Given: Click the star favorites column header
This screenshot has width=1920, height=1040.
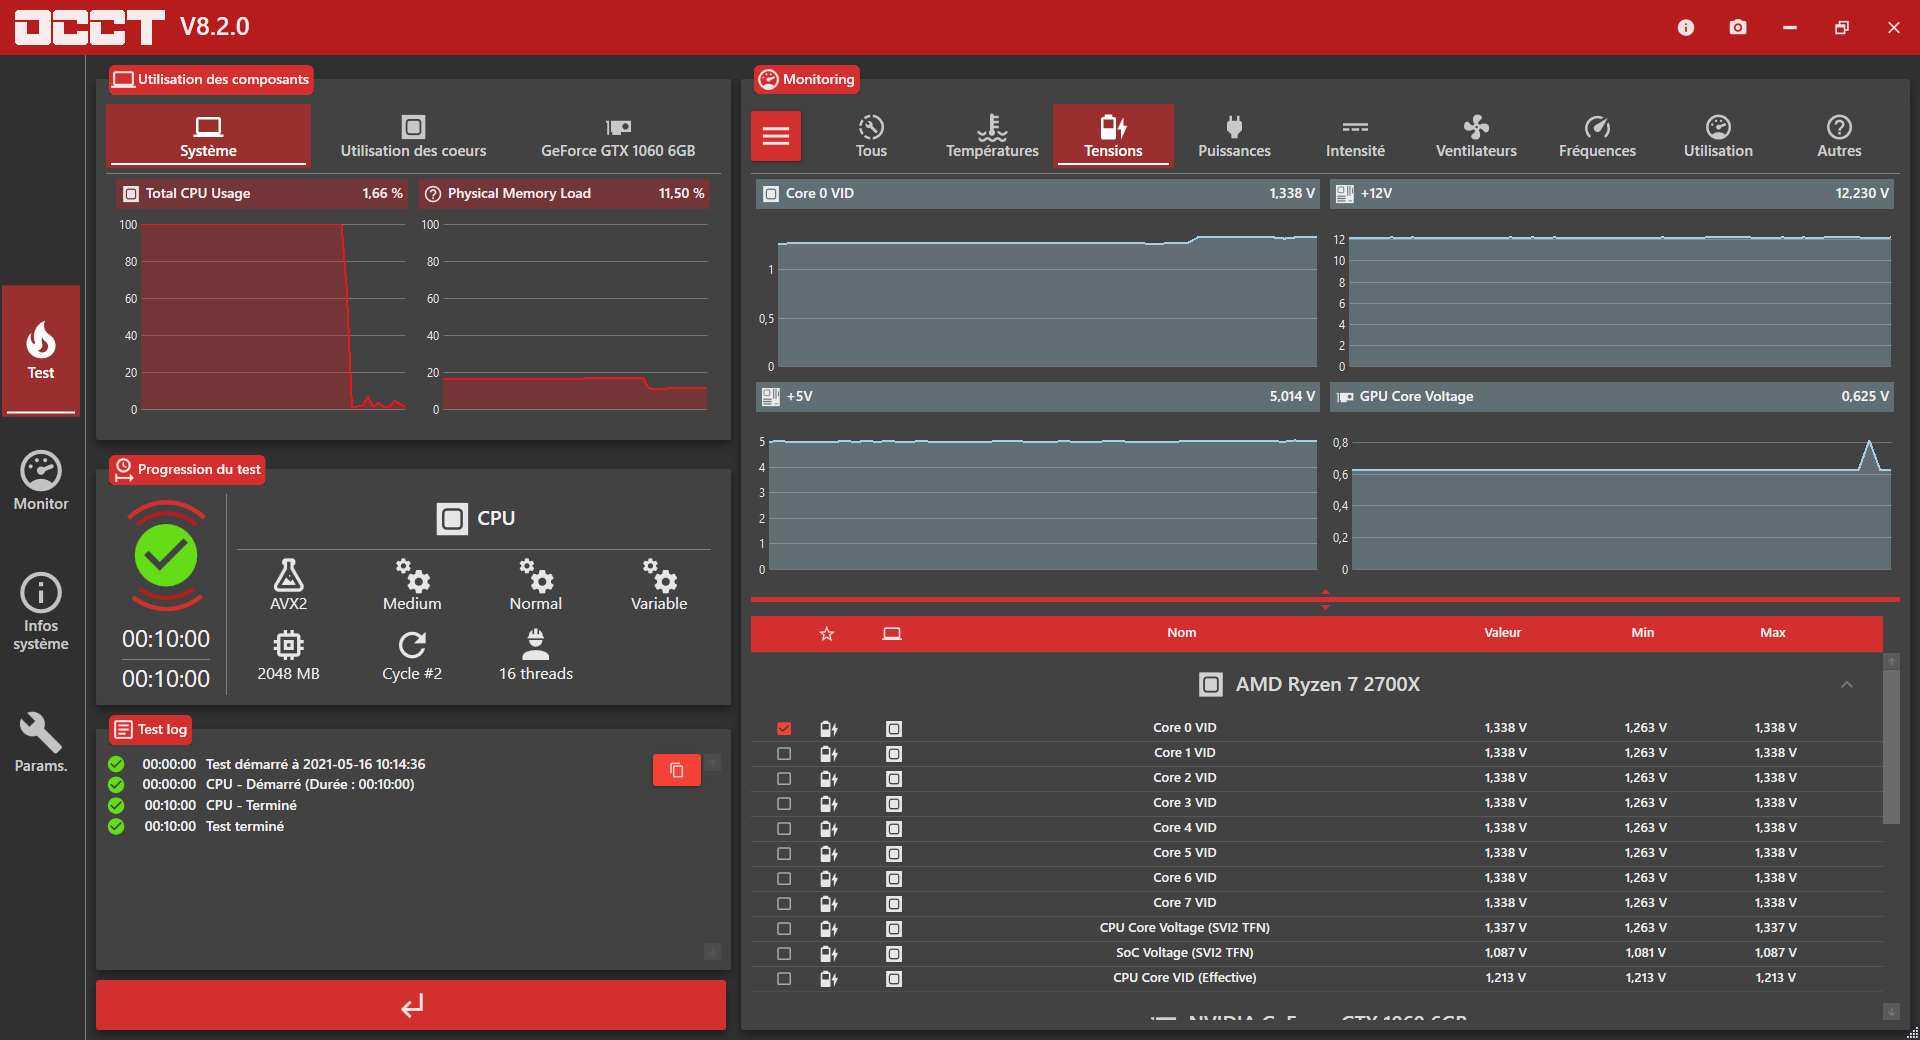Looking at the screenshot, I should click(x=827, y=633).
